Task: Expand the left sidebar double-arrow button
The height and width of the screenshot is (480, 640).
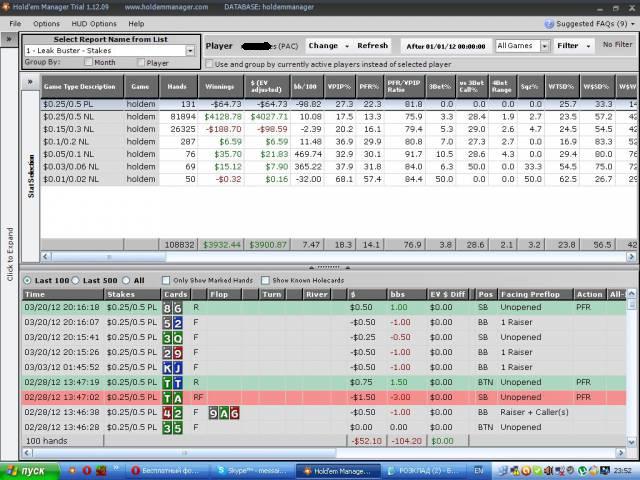Action: tap(9, 39)
